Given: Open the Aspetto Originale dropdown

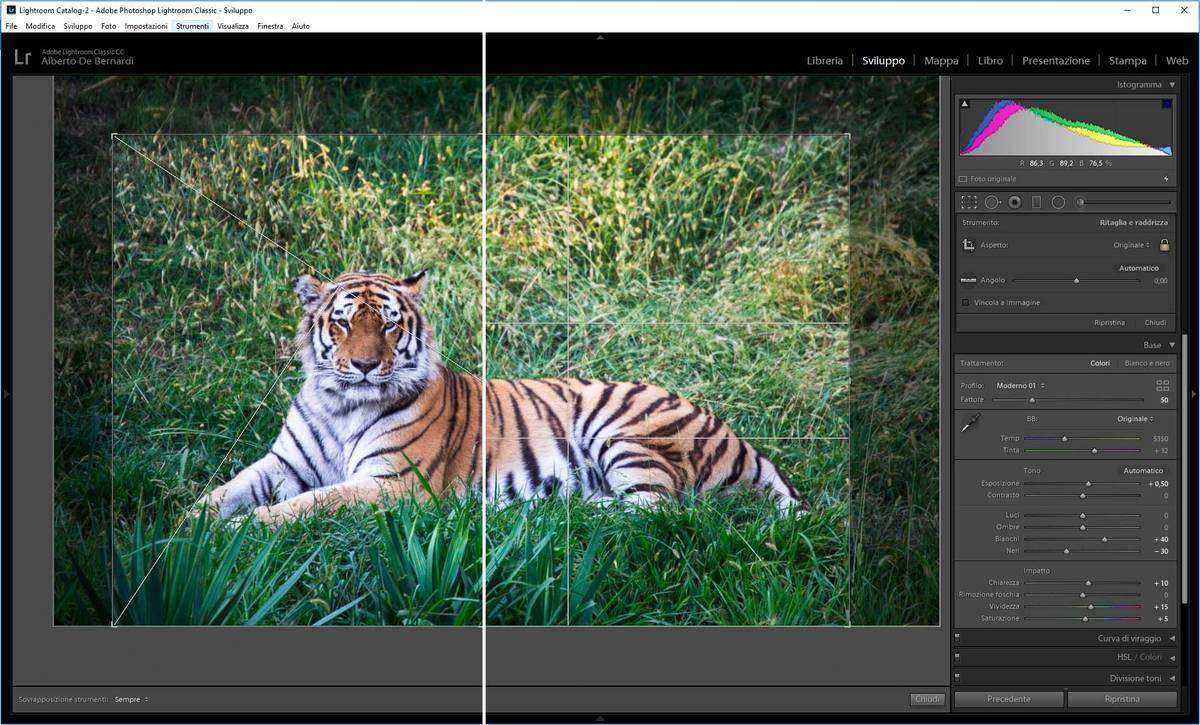Looking at the screenshot, I should pyautogui.click(x=1132, y=245).
